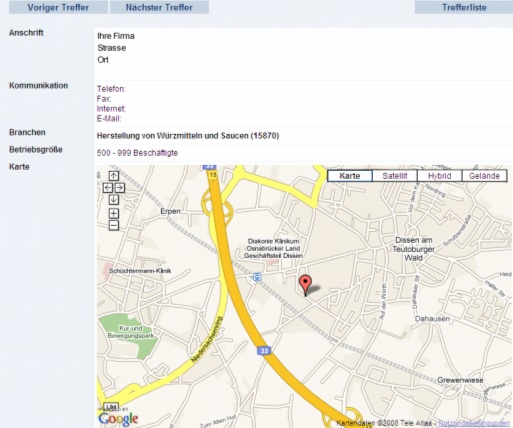Click the 'Kommunikation' label
513x428 pixels.
[x=39, y=86]
